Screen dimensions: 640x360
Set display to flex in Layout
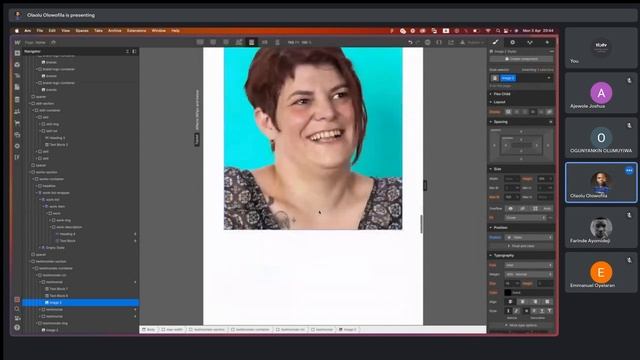click(517, 112)
